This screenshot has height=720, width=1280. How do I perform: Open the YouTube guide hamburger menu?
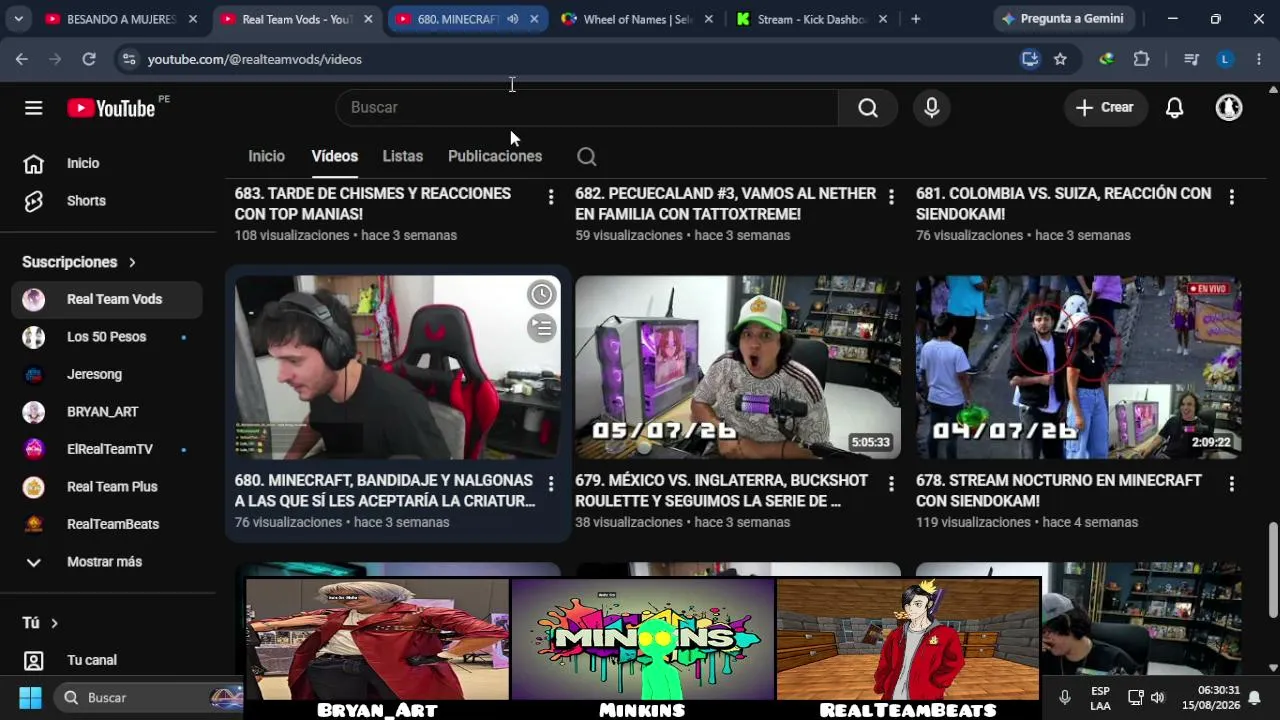coord(34,108)
